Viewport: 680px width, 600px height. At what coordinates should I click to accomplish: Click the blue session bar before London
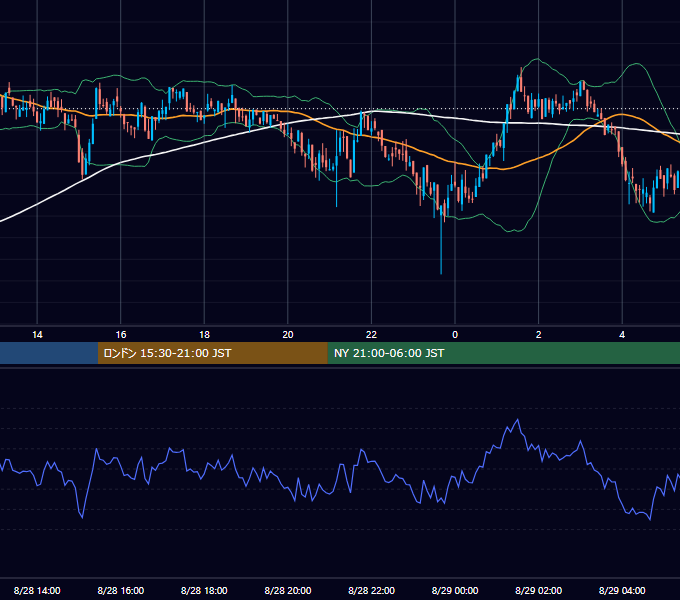[x=49, y=353]
